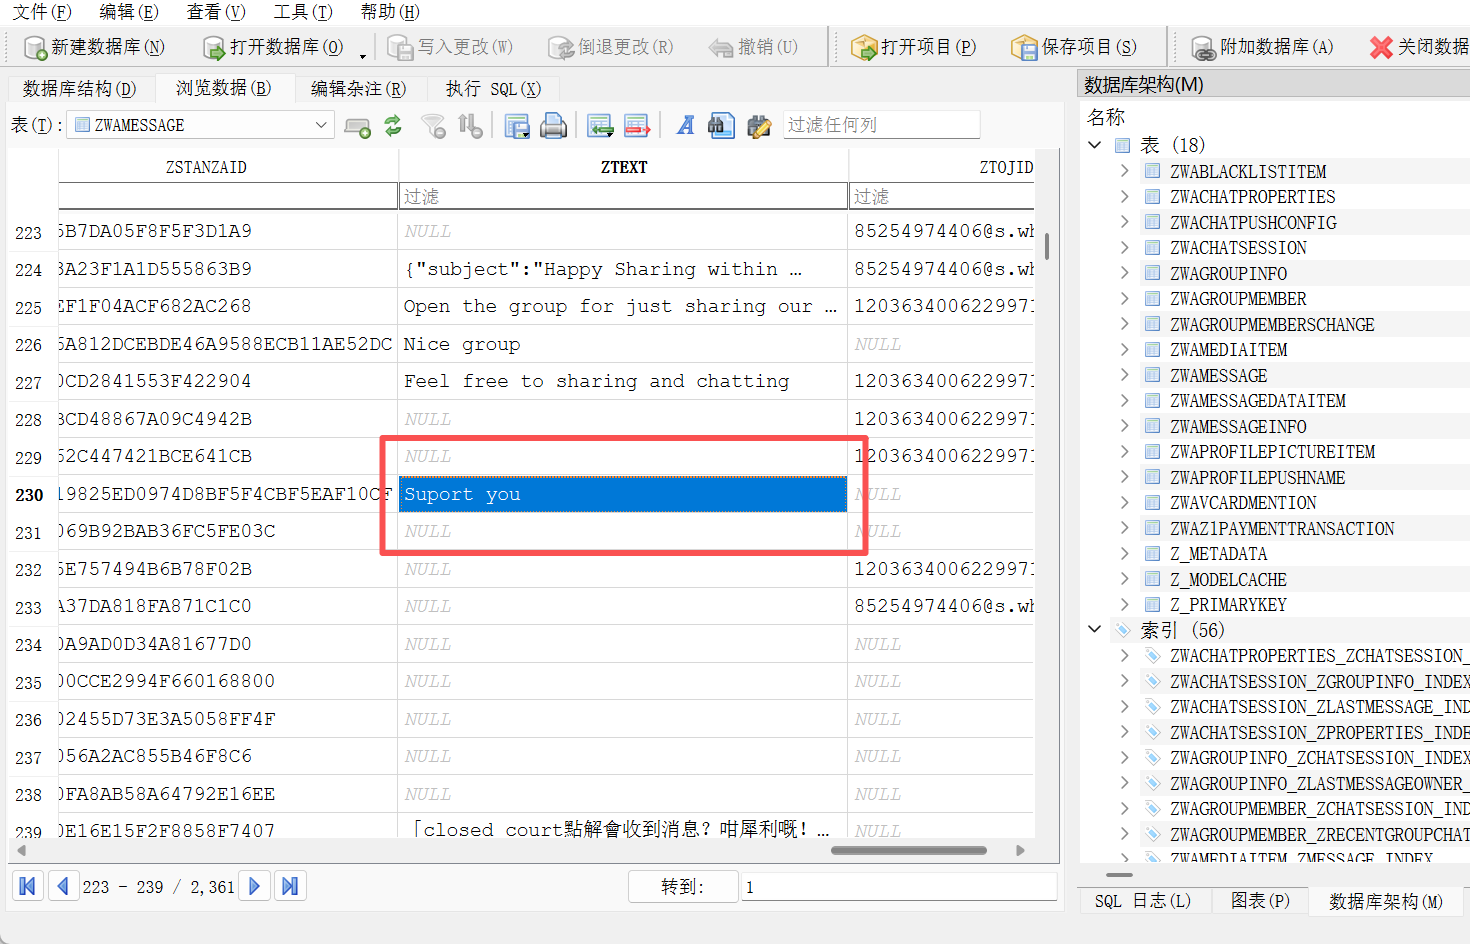Click the insert new record icon

point(357,126)
